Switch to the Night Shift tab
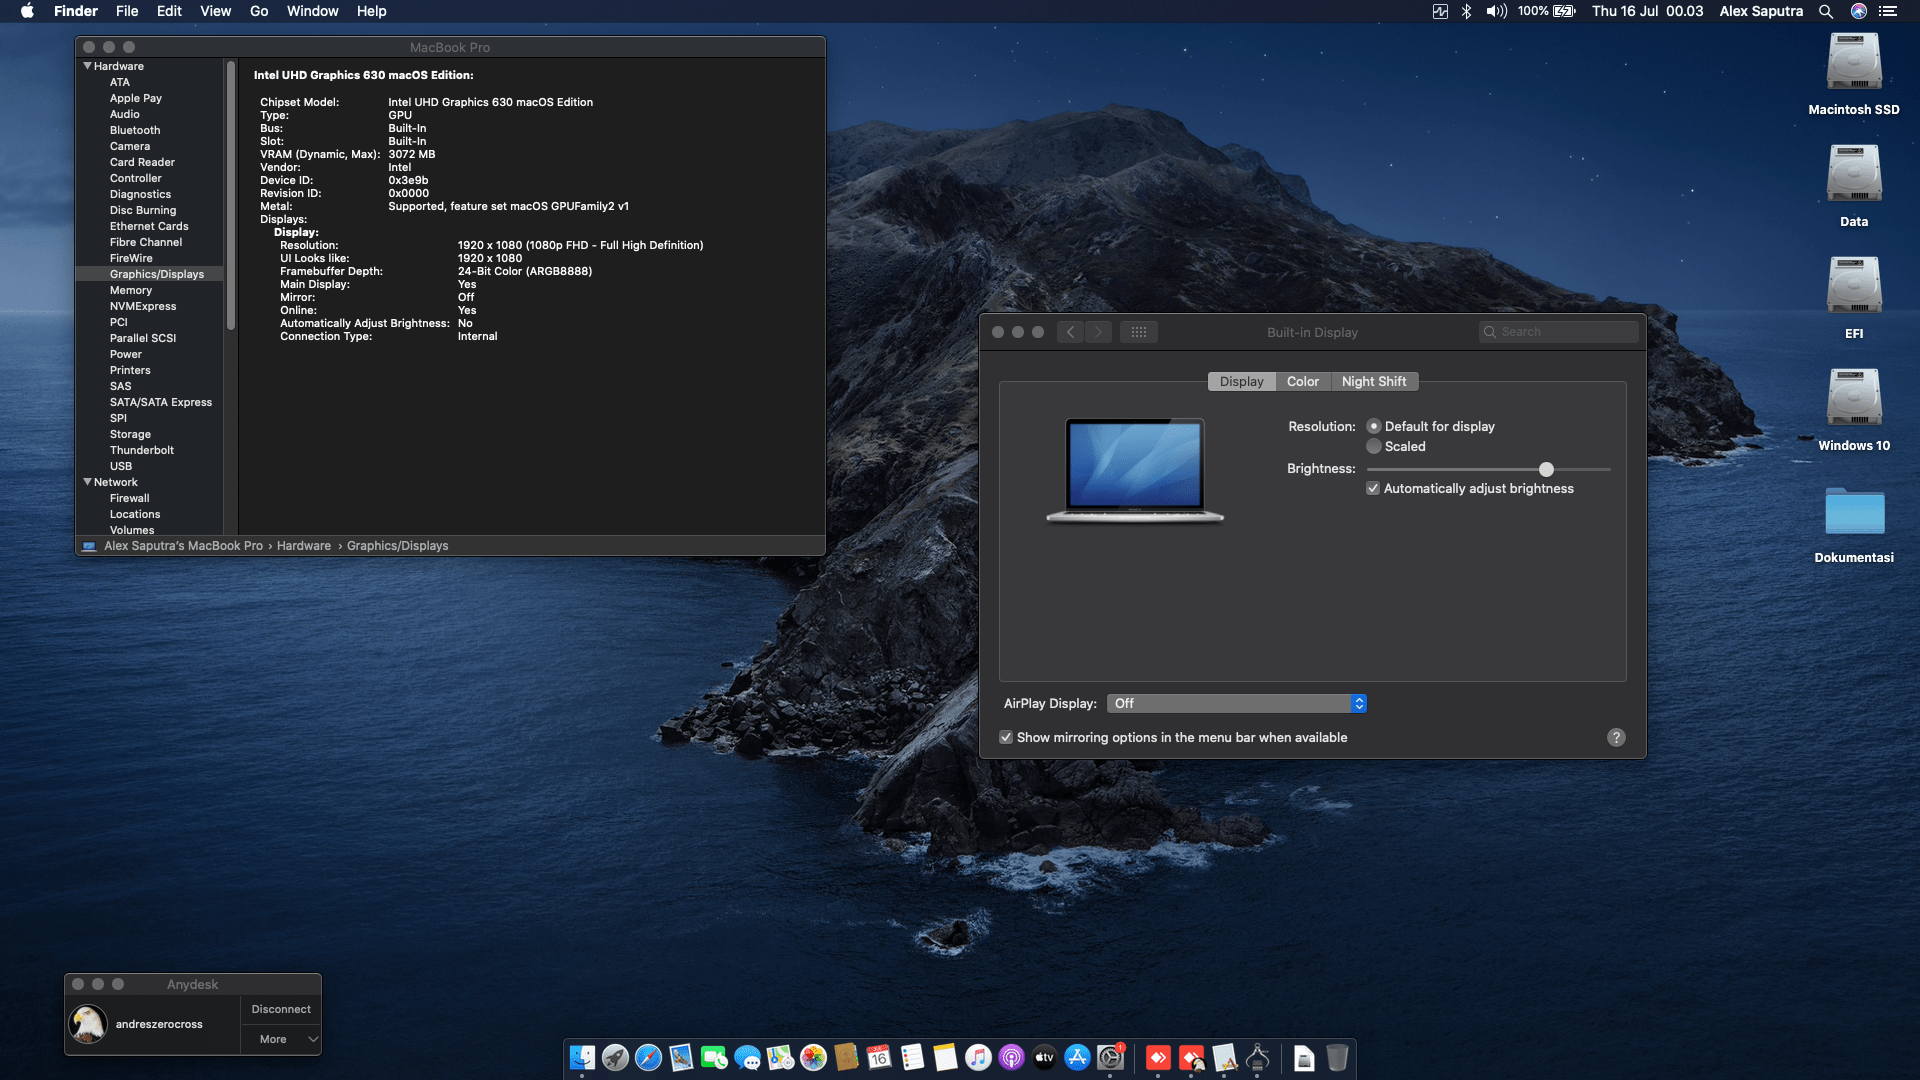Screen dimensions: 1920x1080 (x=1374, y=381)
